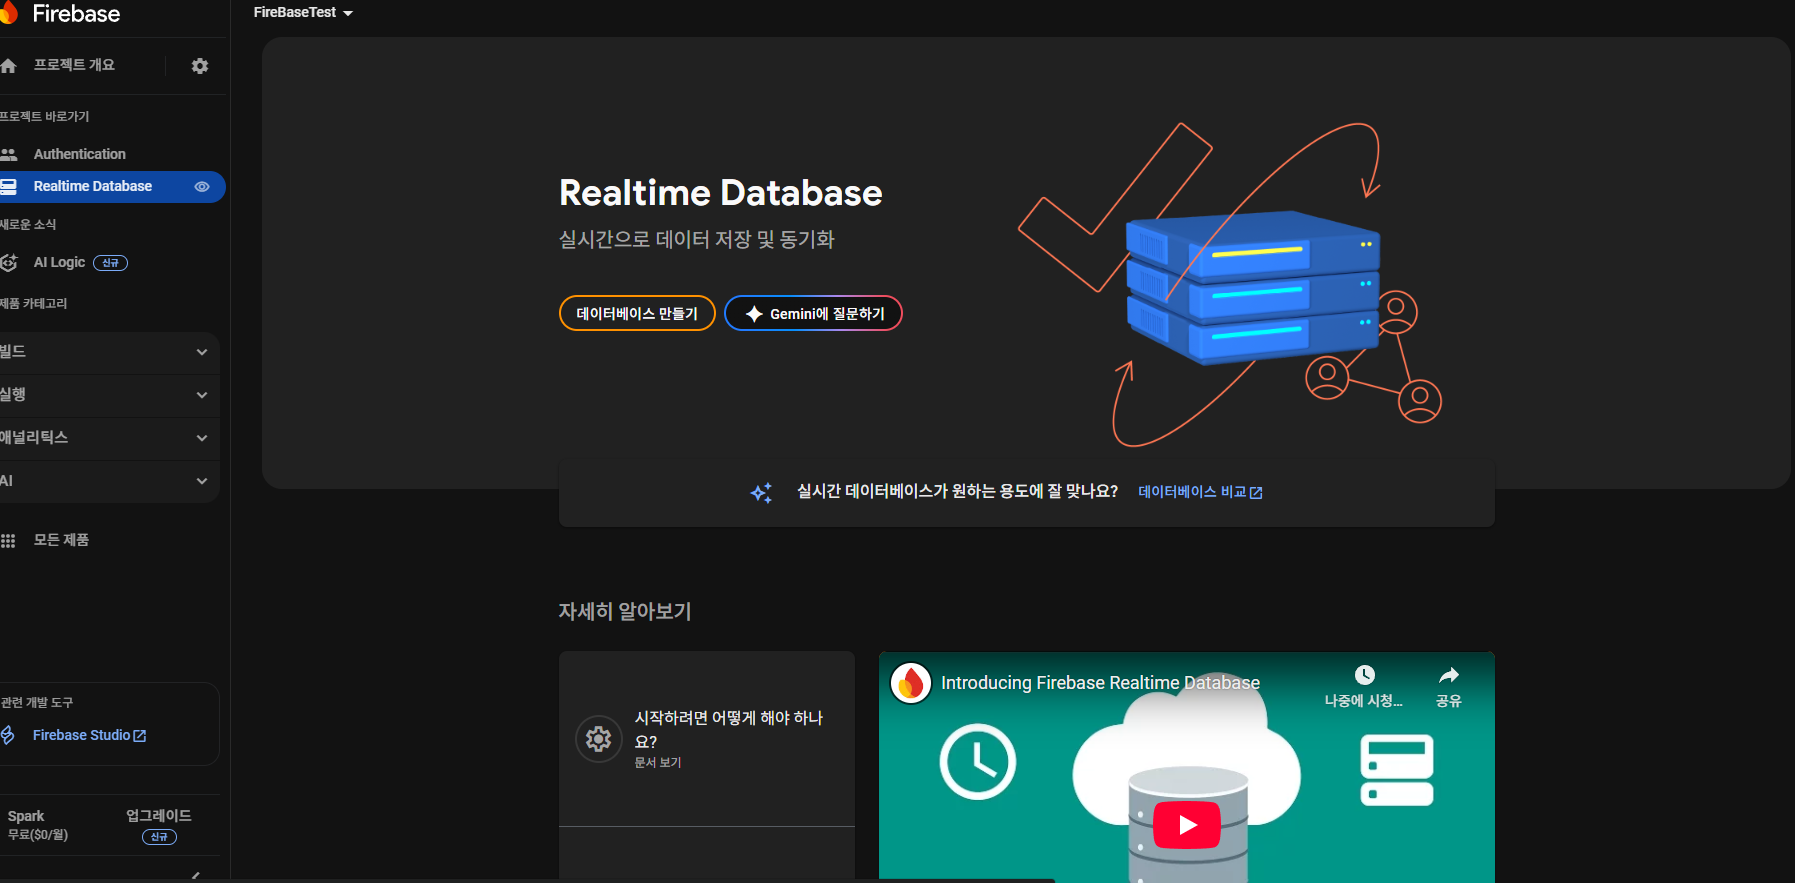Open the 시작하려면 어떻게 해야 하나요 card
Screen dimensions: 1795x883
point(707,739)
